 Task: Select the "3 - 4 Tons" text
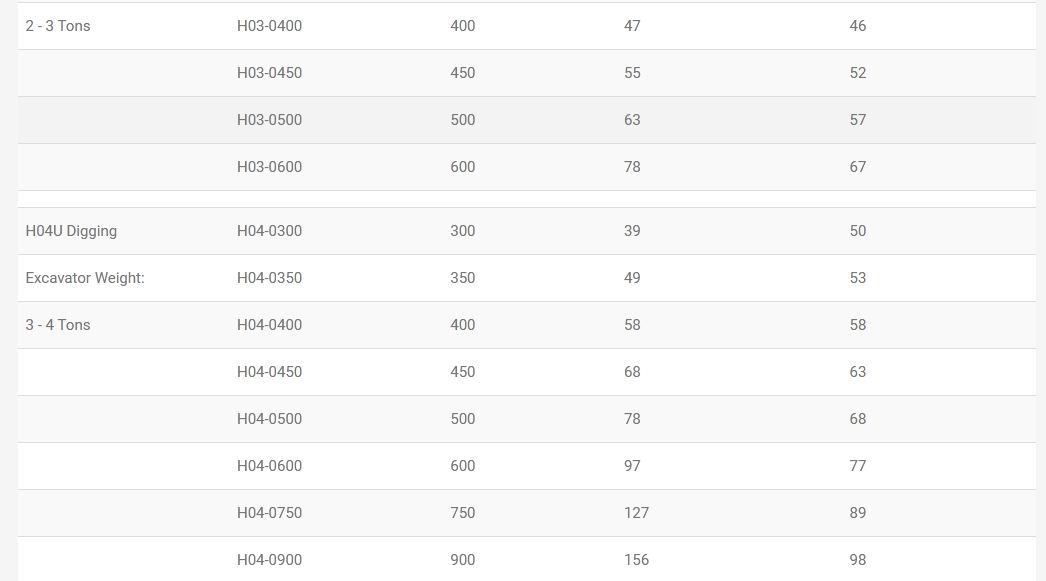58,325
